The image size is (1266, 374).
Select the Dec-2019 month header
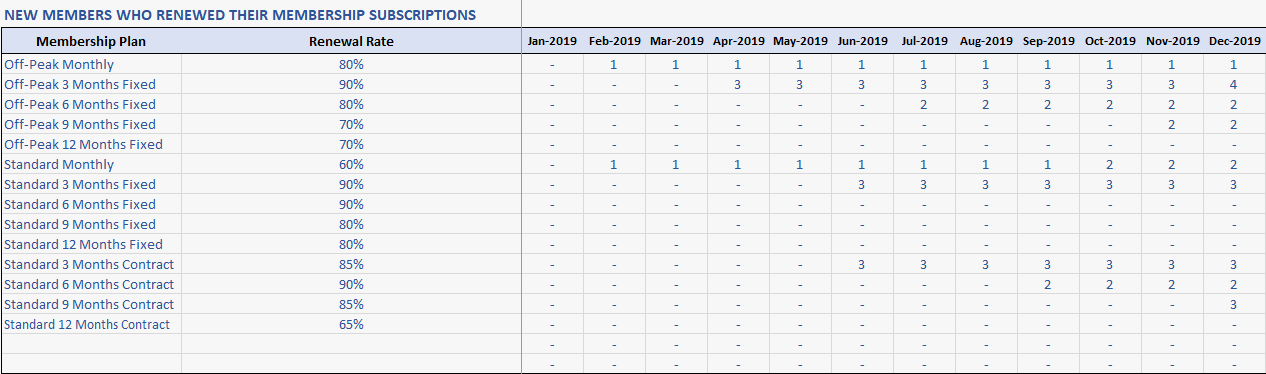point(1234,41)
